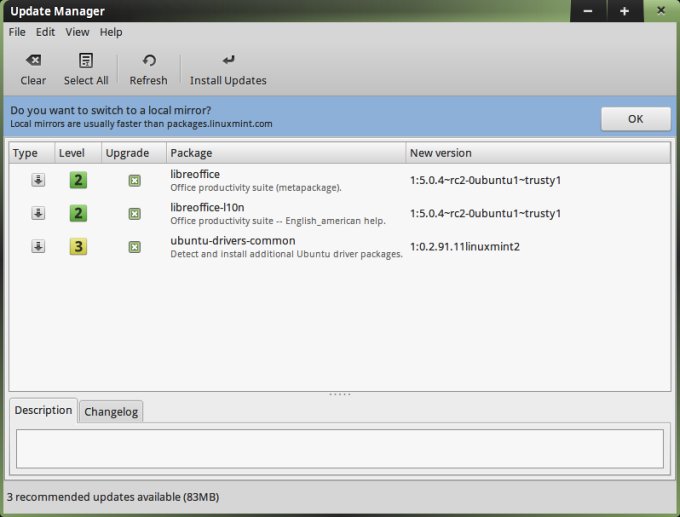The image size is (680, 517).
Task: Select the Description tab
Action: pyautogui.click(x=43, y=410)
